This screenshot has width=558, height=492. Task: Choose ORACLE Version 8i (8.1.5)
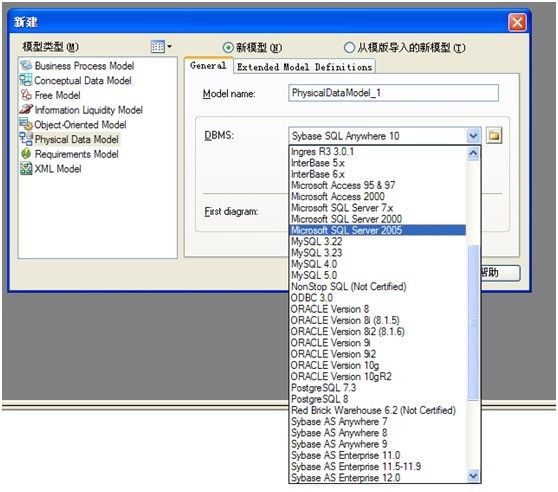point(378,320)
